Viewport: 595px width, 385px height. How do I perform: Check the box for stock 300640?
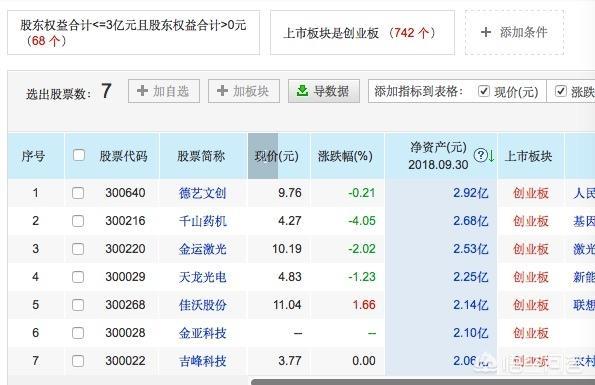coord(78,193)
